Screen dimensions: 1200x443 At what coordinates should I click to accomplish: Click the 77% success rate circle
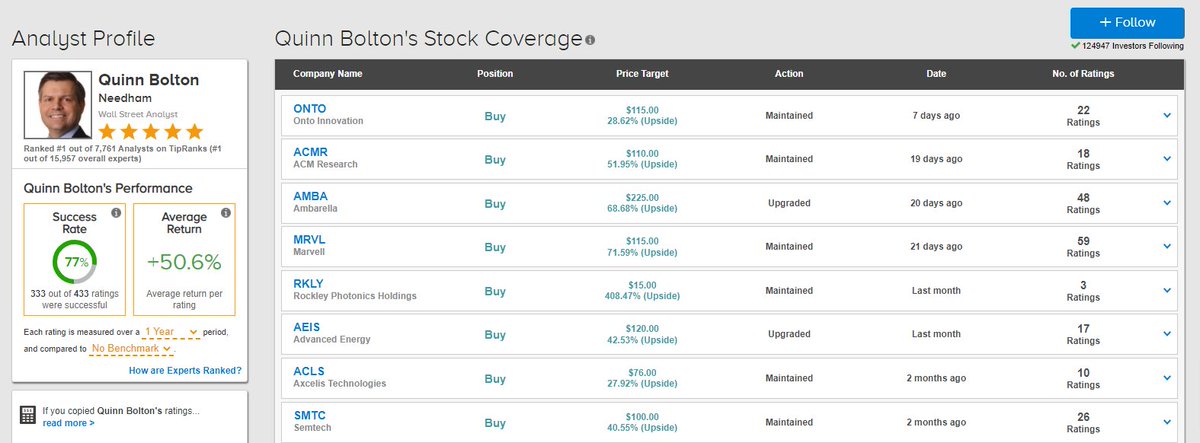[x=75, y=263]
